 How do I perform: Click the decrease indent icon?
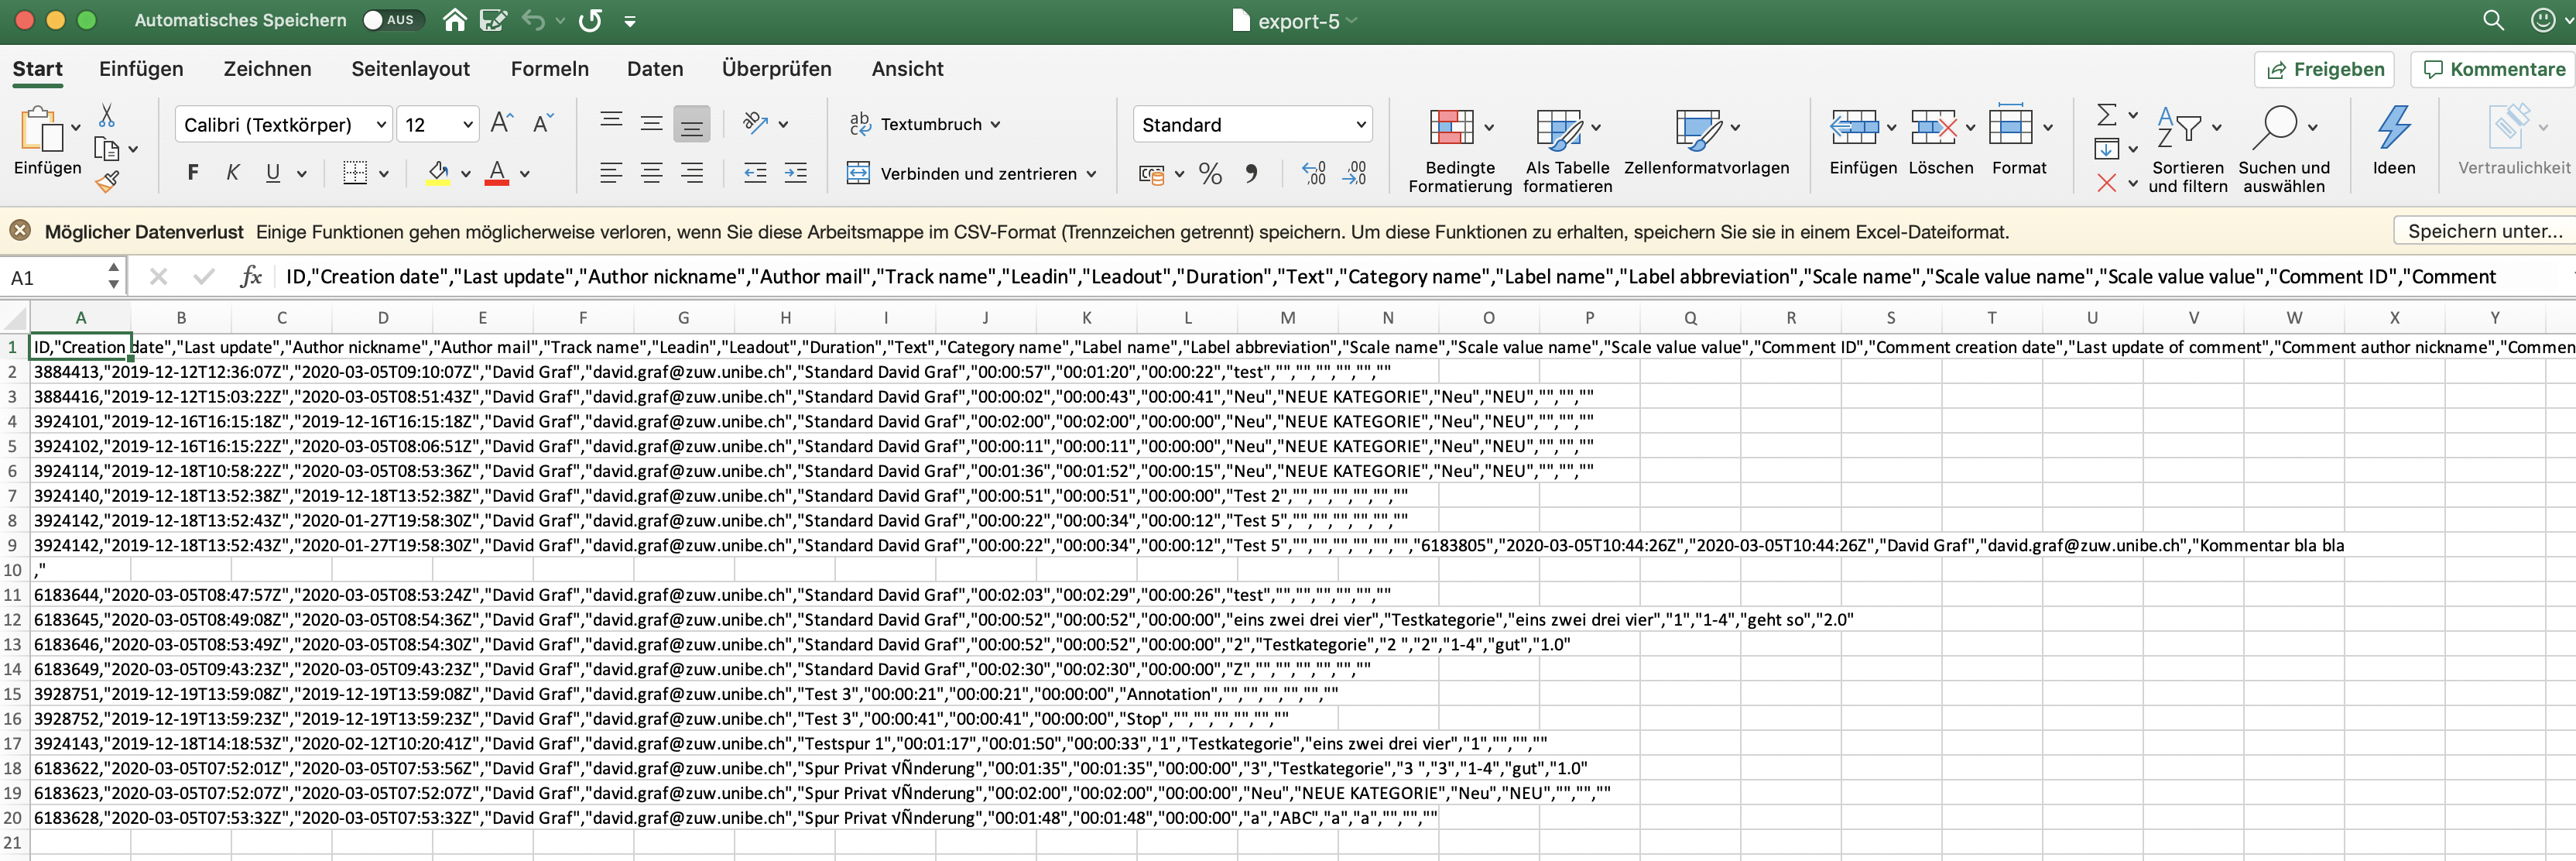[755, 173]
